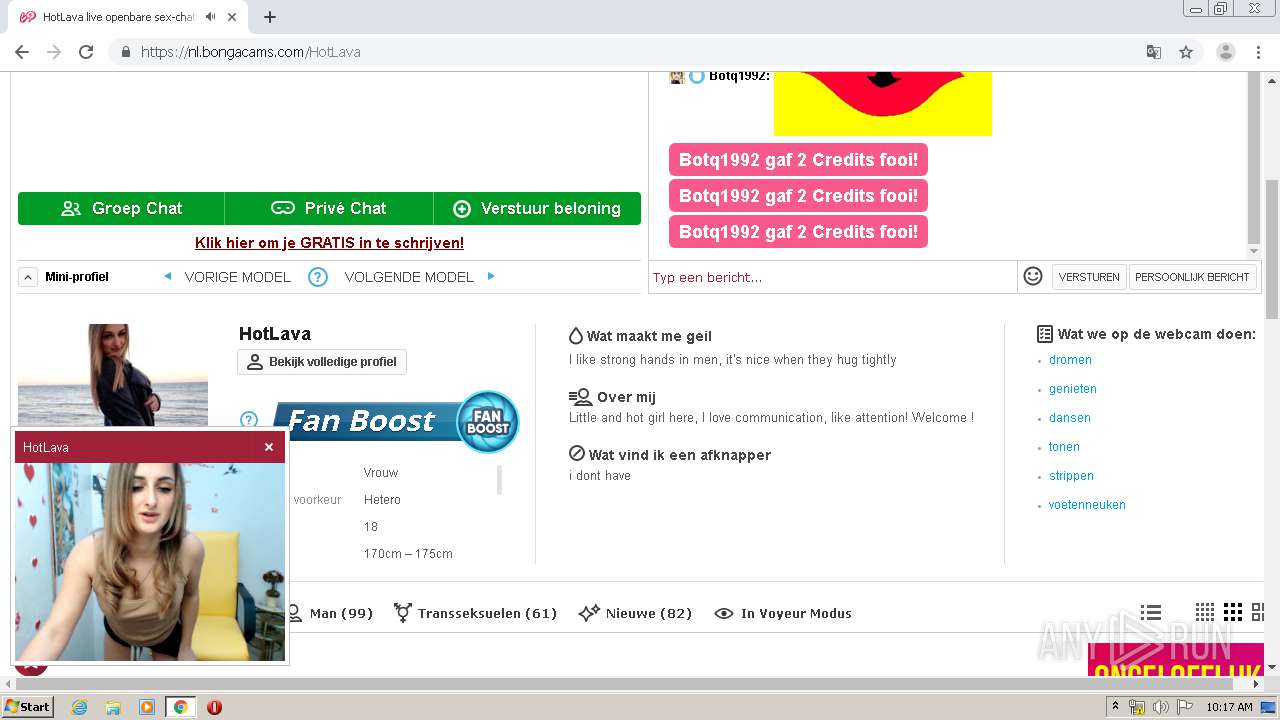Open help icon between model navigation
This screenshot has height=720, width=1280.
(x=317, y=277)
